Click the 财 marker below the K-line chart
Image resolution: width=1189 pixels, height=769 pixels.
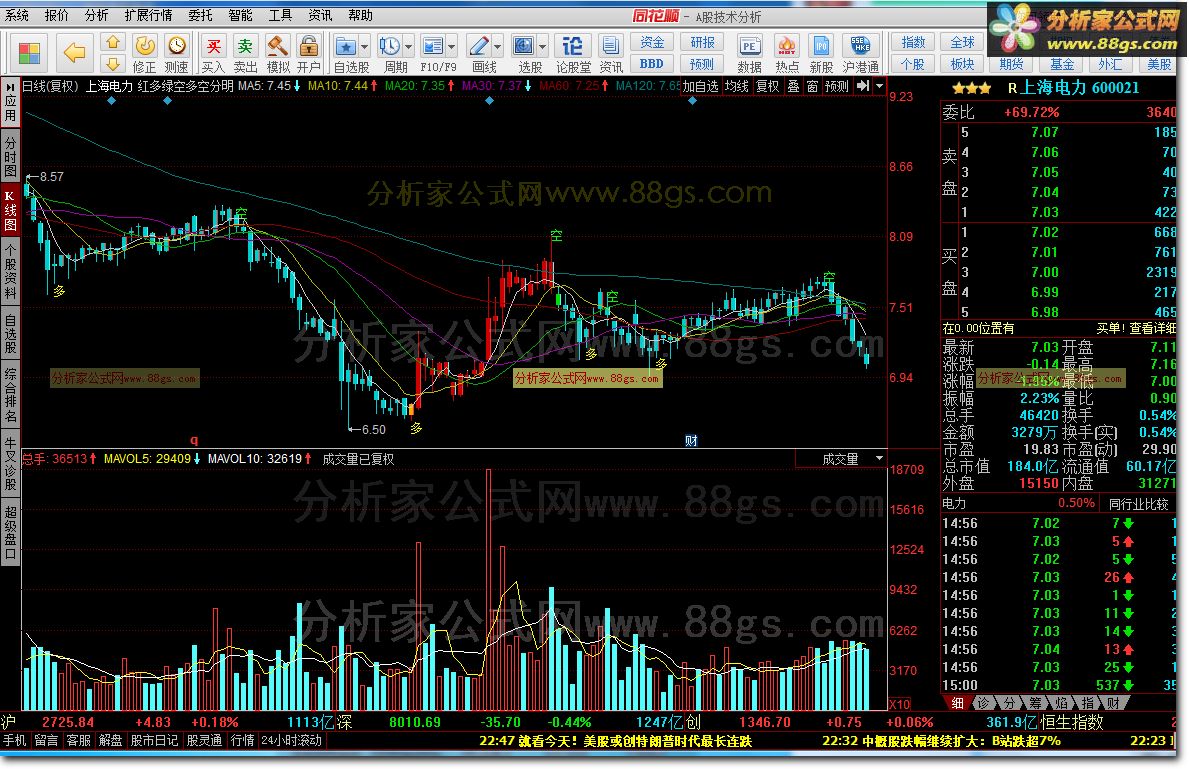click(x=691, y=441)
